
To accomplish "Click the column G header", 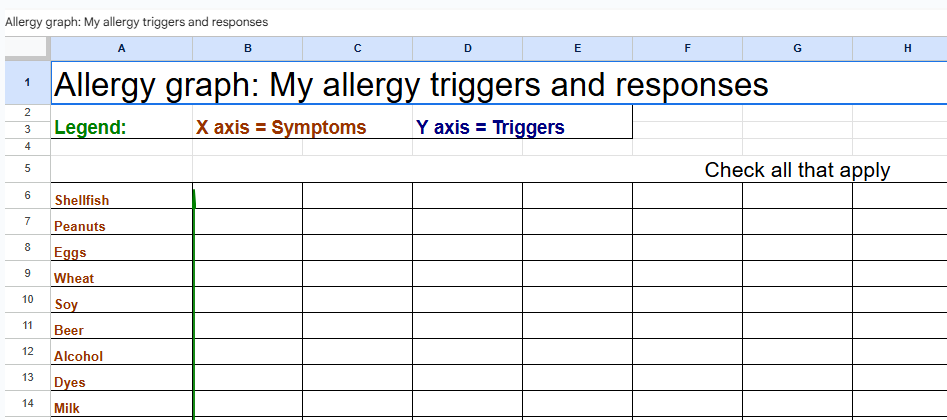I will pyautogui.click(x=797, y=48).
